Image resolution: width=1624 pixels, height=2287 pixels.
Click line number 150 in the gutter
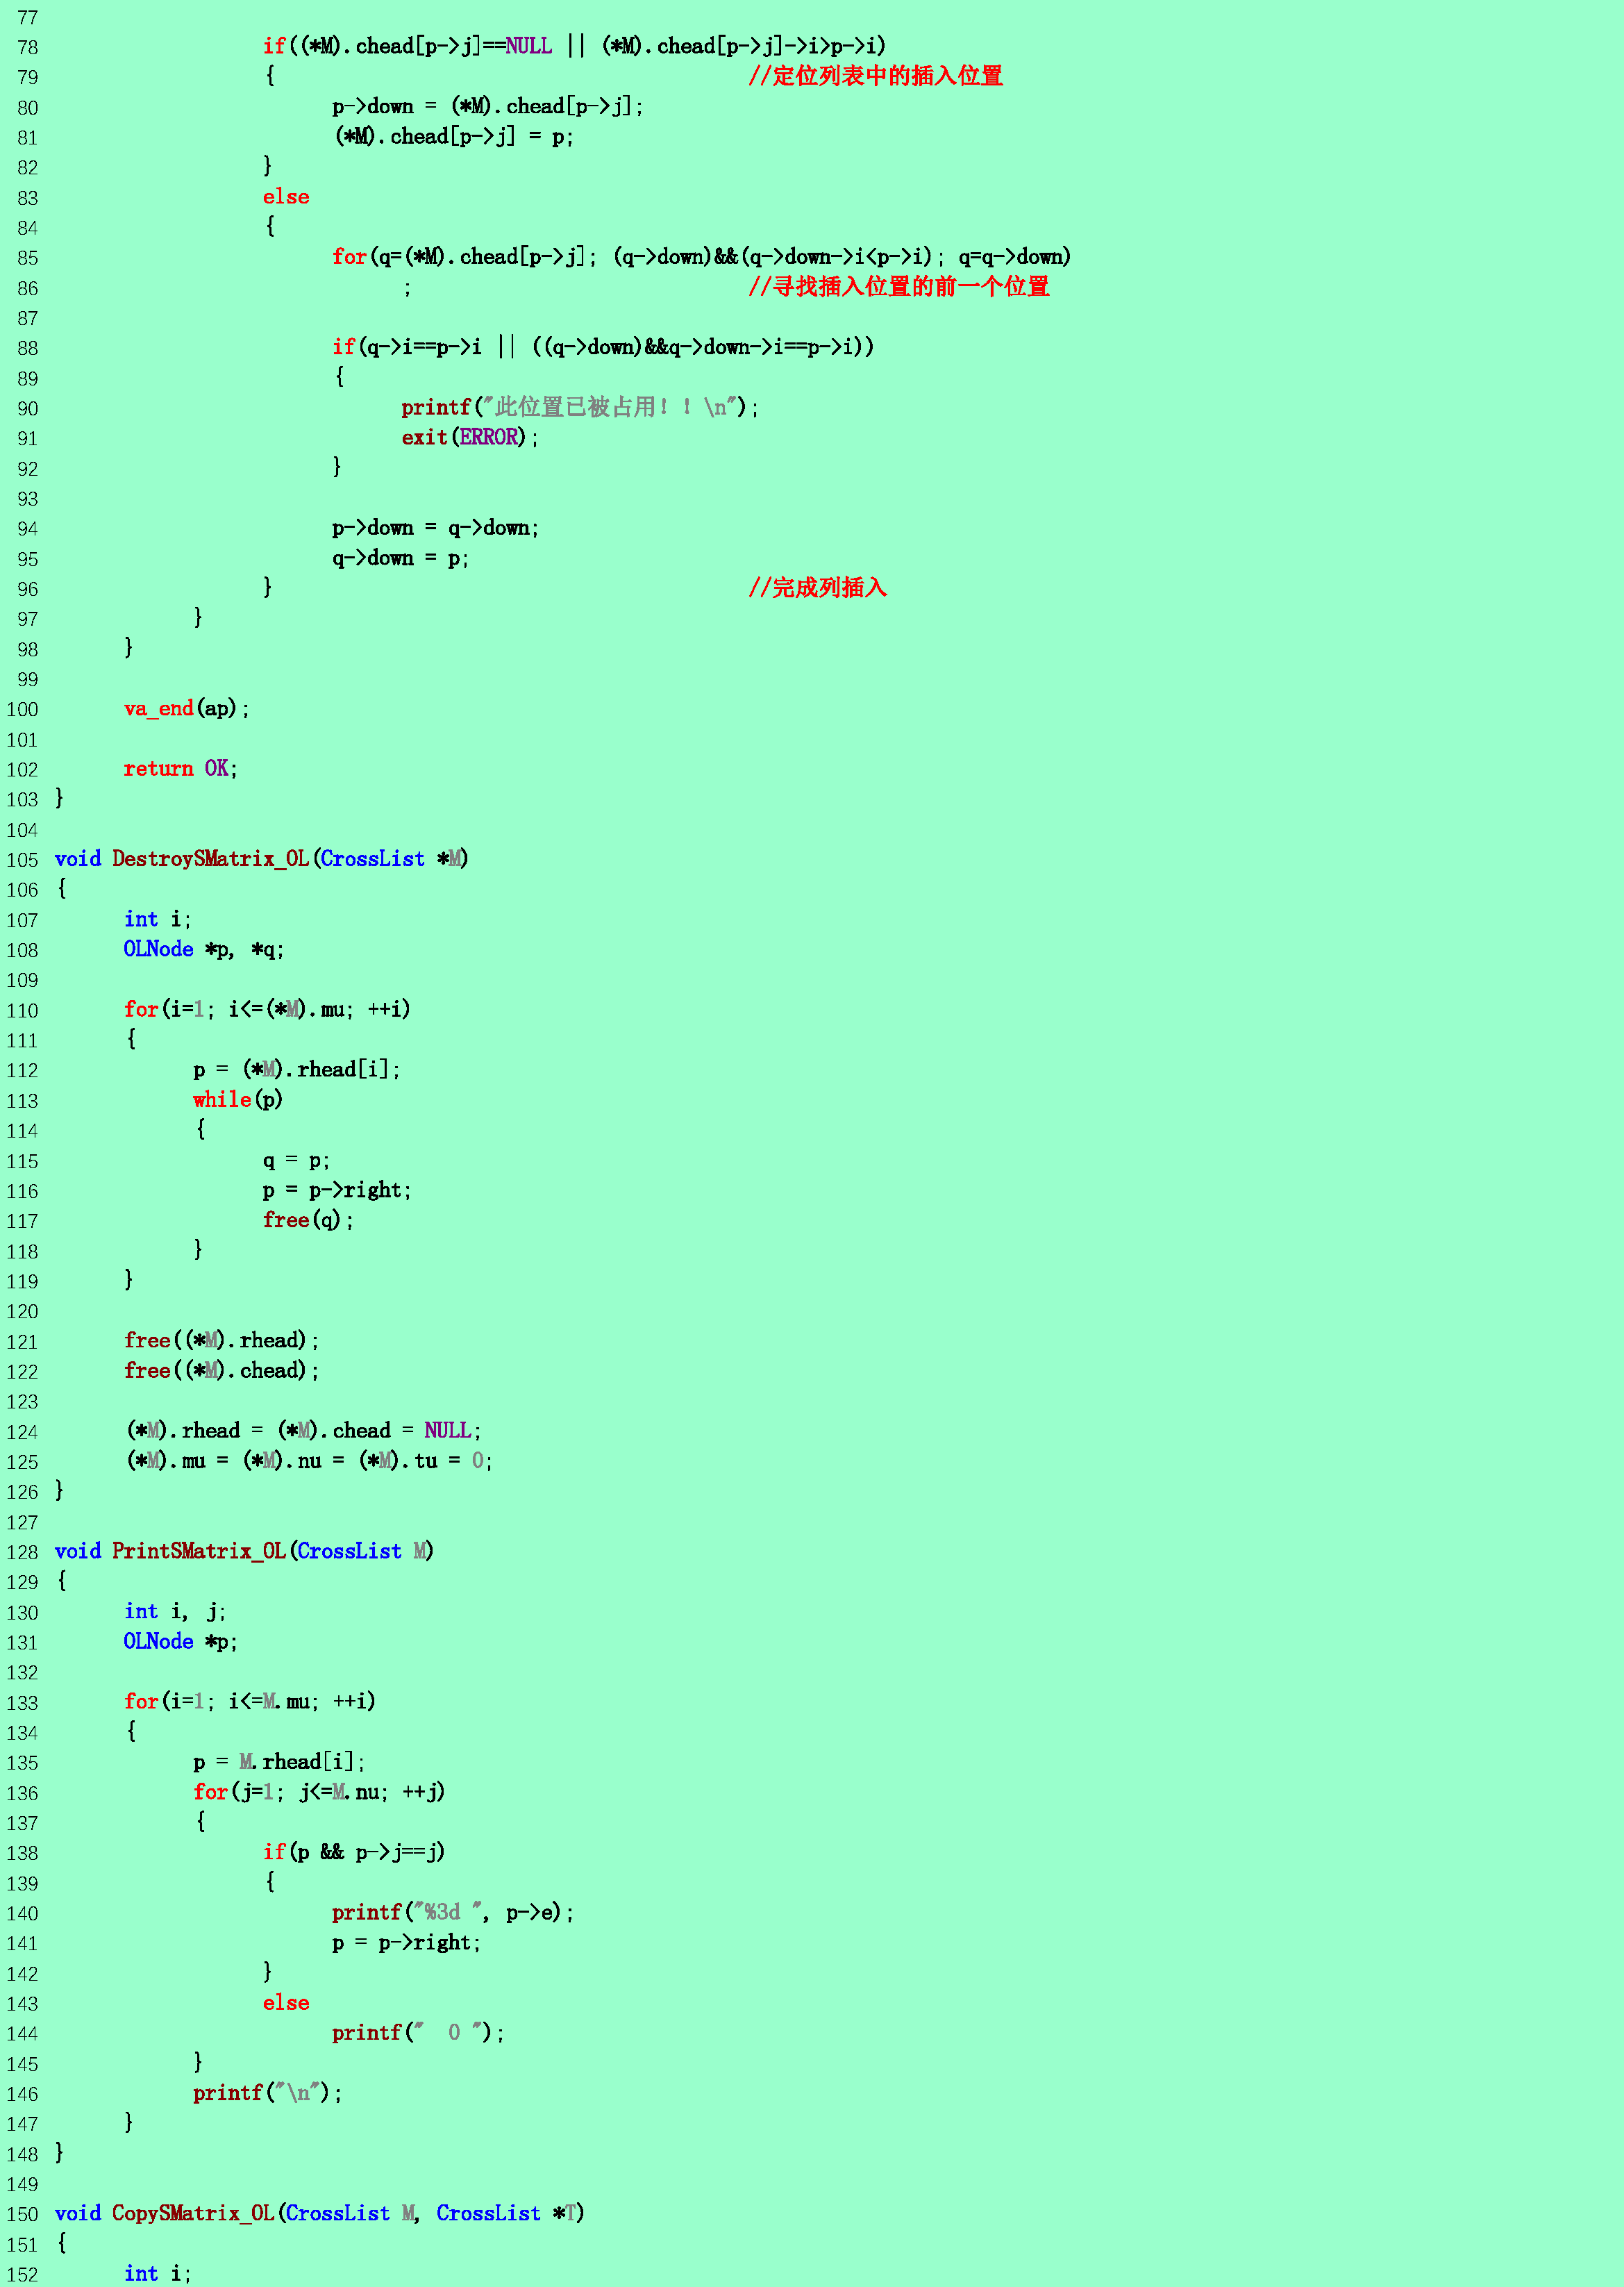pyautogui.click(x=22, y=2214)
